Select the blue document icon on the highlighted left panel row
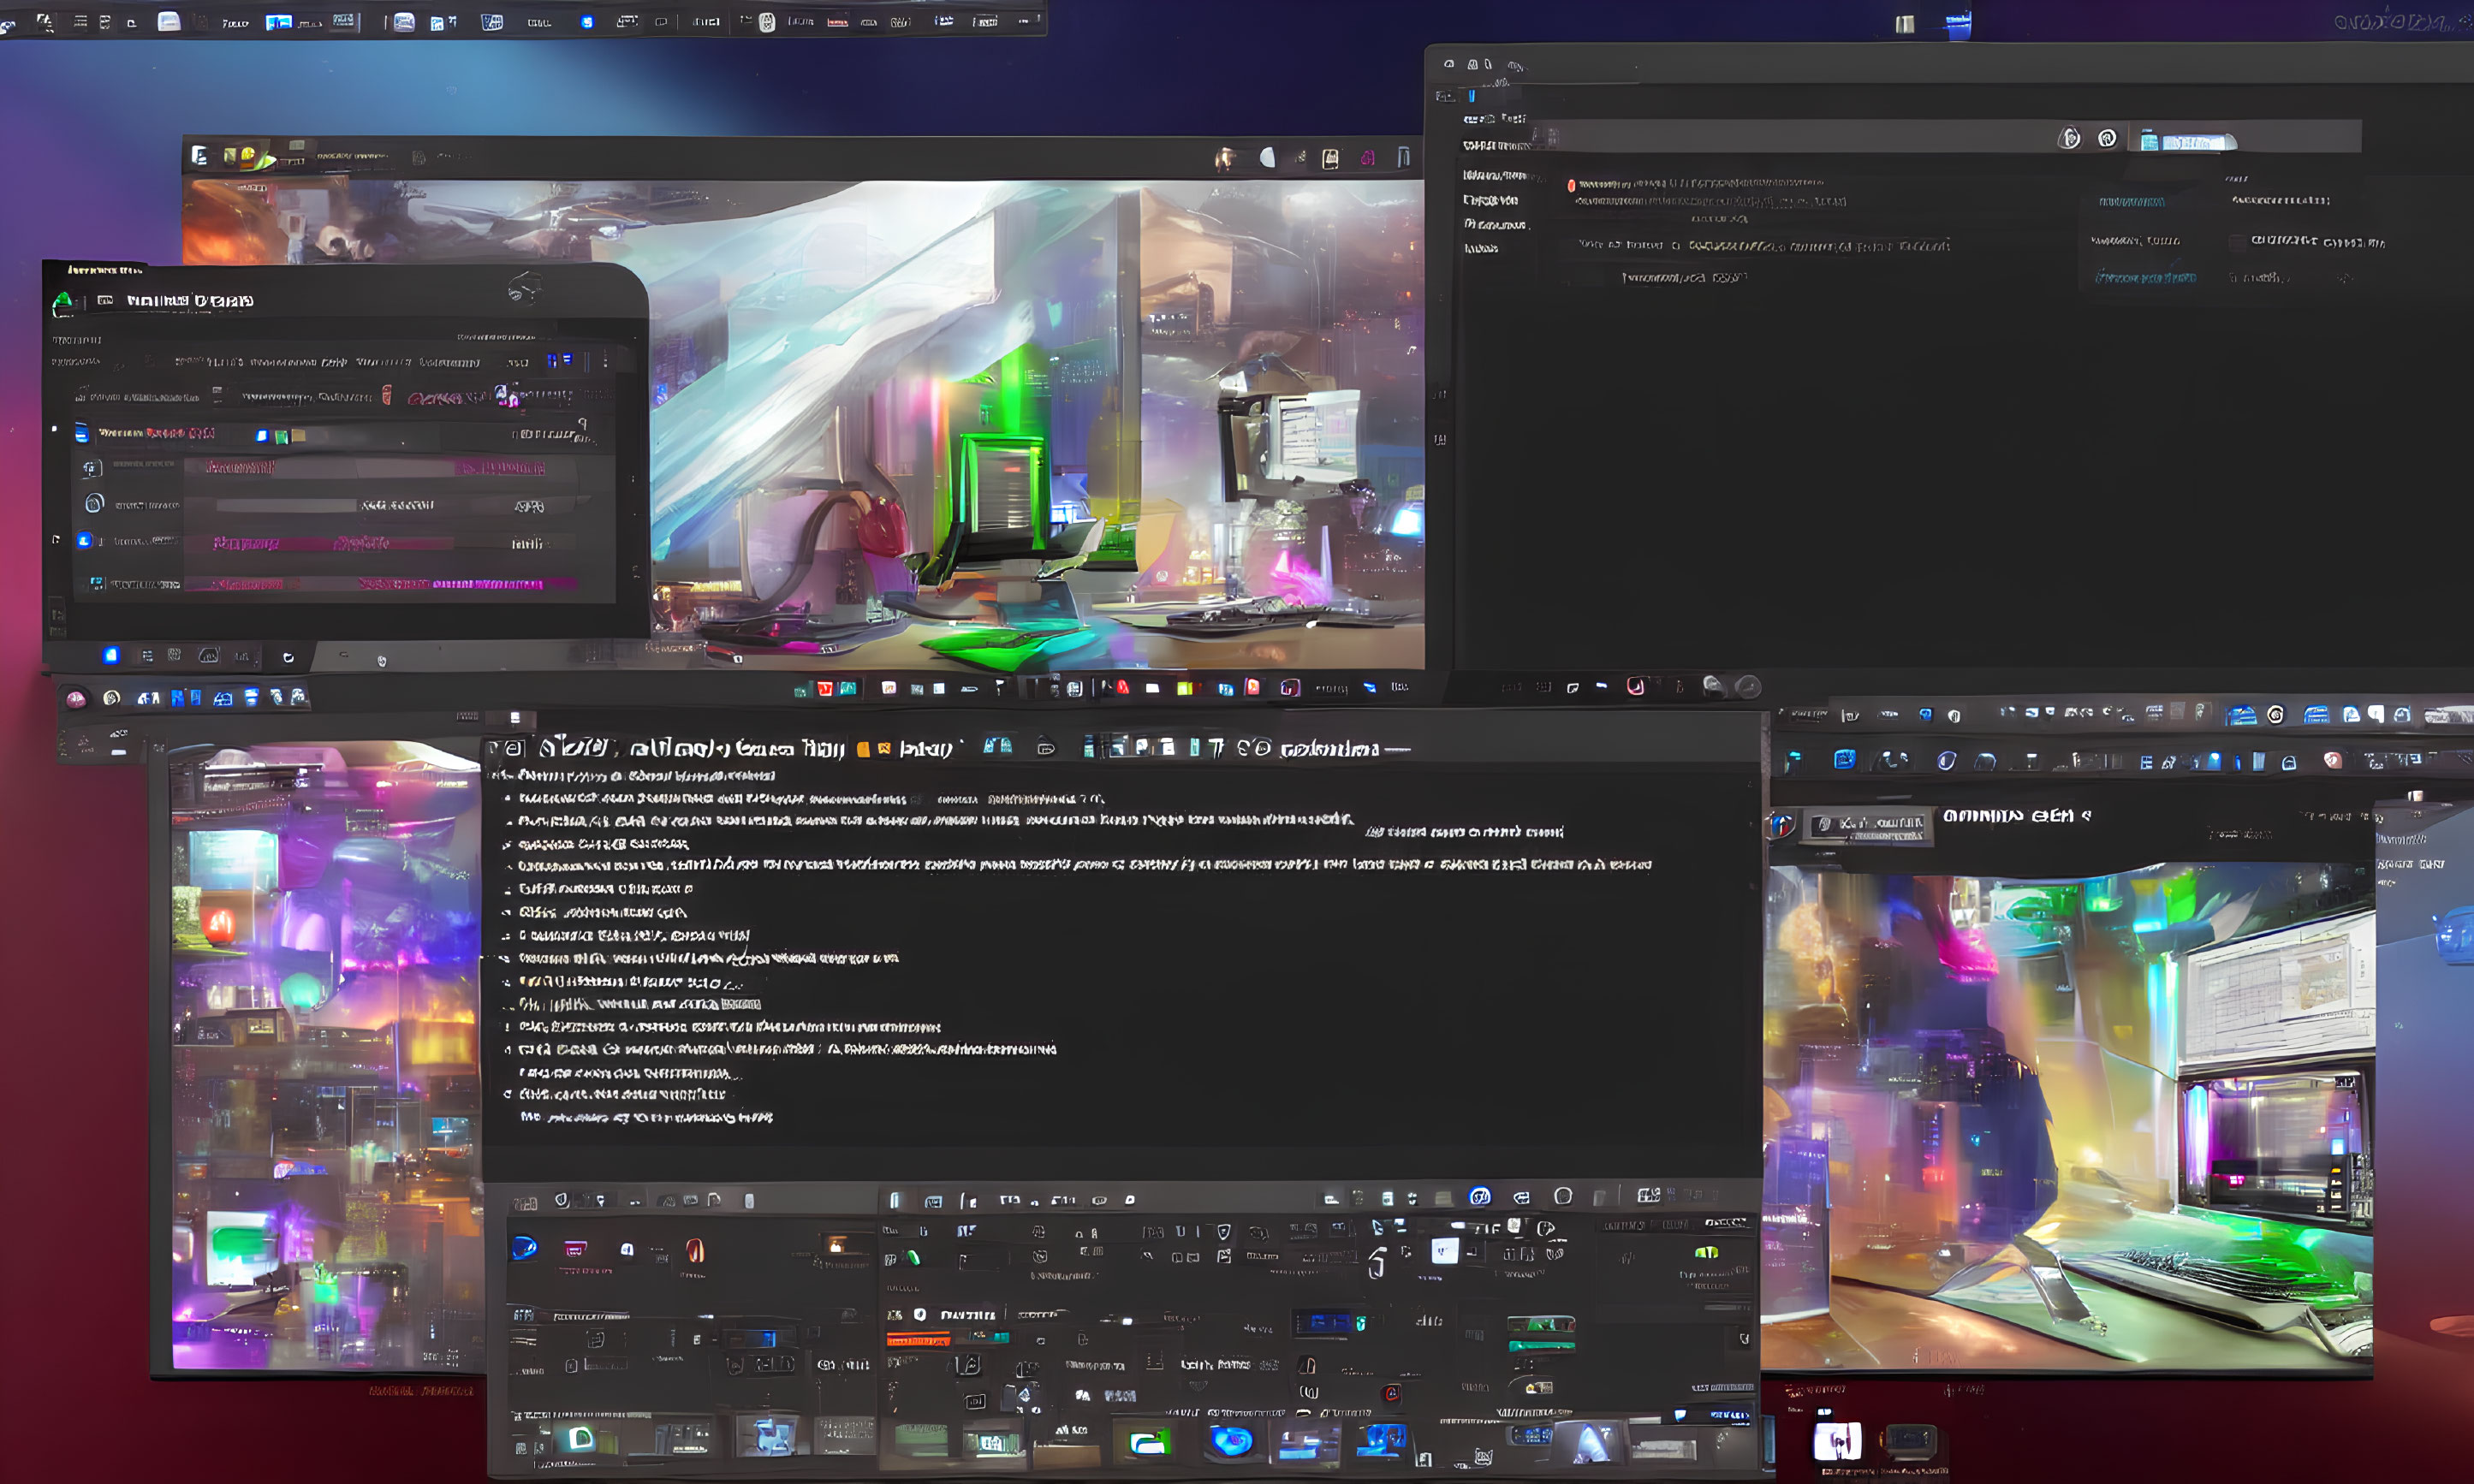 click(x=82, y=433)
